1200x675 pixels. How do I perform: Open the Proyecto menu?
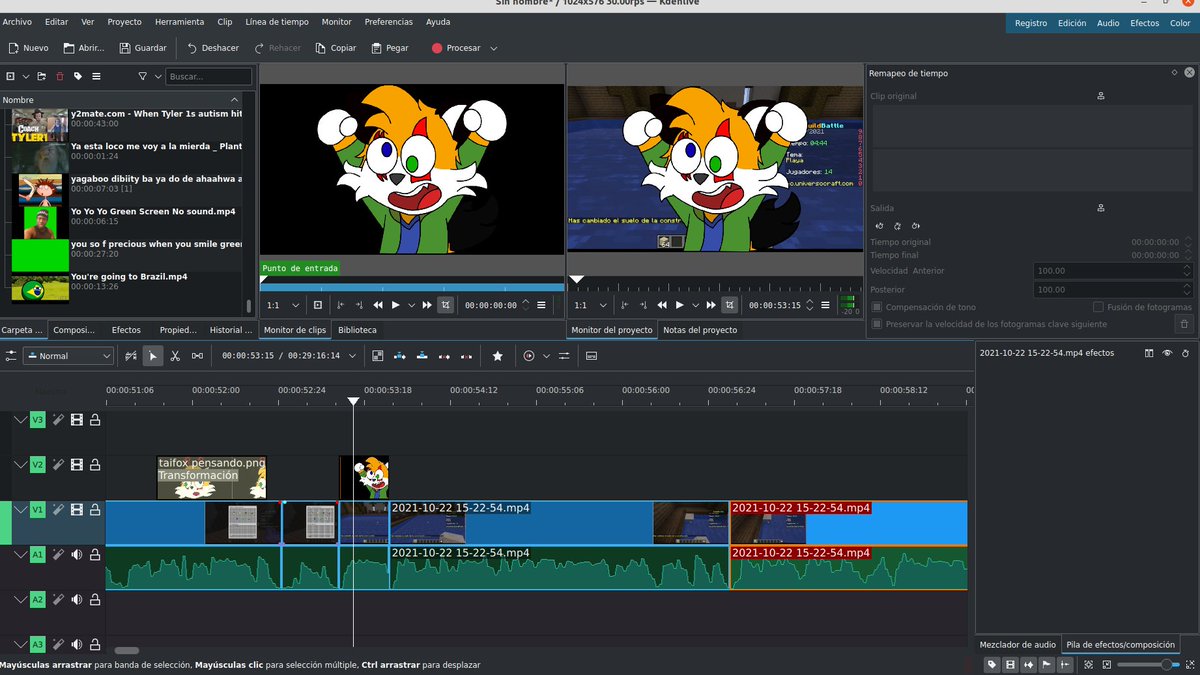click(x=124, y=21)
